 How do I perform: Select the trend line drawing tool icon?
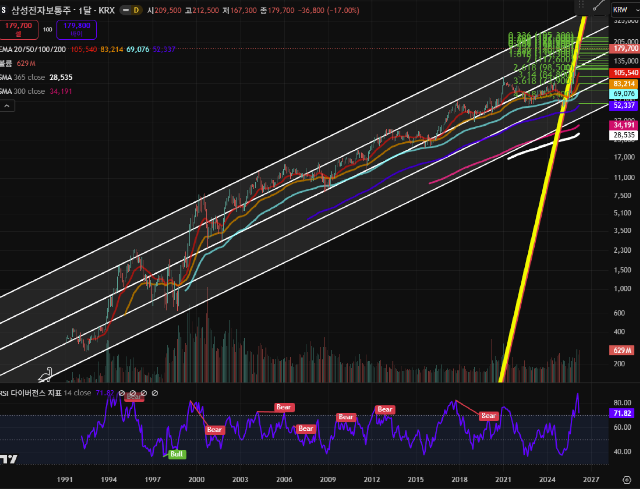click(x=599, y=6)
